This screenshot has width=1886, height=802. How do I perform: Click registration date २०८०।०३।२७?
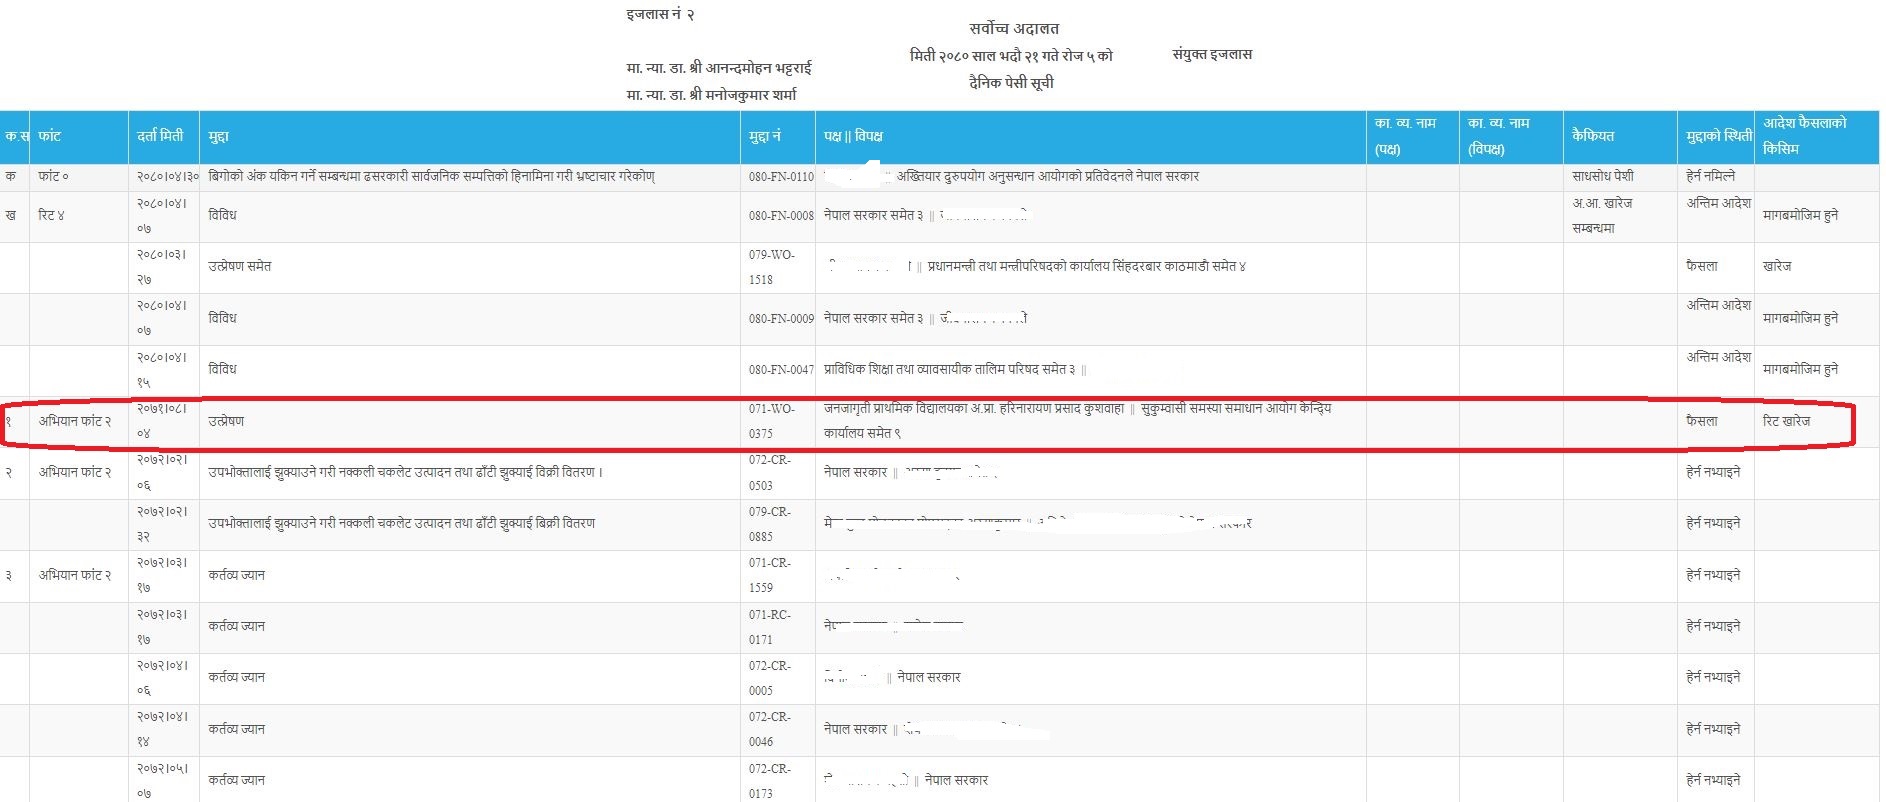coord(162,267)
